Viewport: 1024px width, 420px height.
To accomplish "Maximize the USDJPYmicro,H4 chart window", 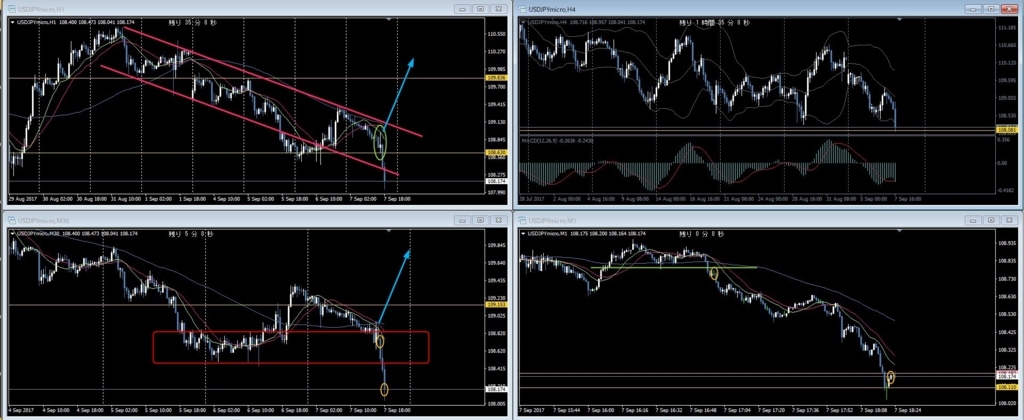I will coord(991,8).
